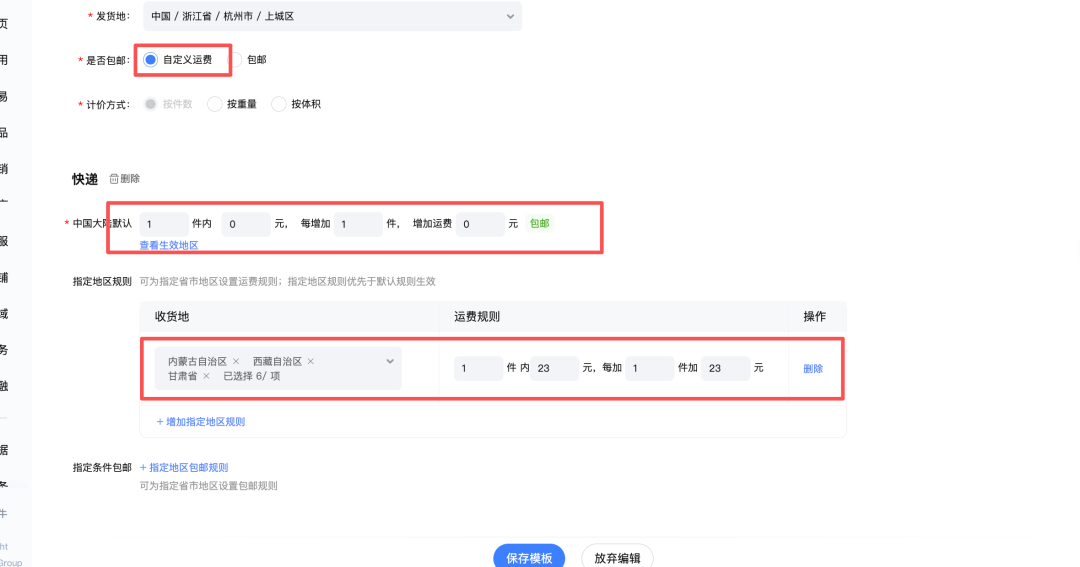This screenshot has height=567, width=1080.
Task: Click 指定地区包邮规则 link
Action: (184, 467)
